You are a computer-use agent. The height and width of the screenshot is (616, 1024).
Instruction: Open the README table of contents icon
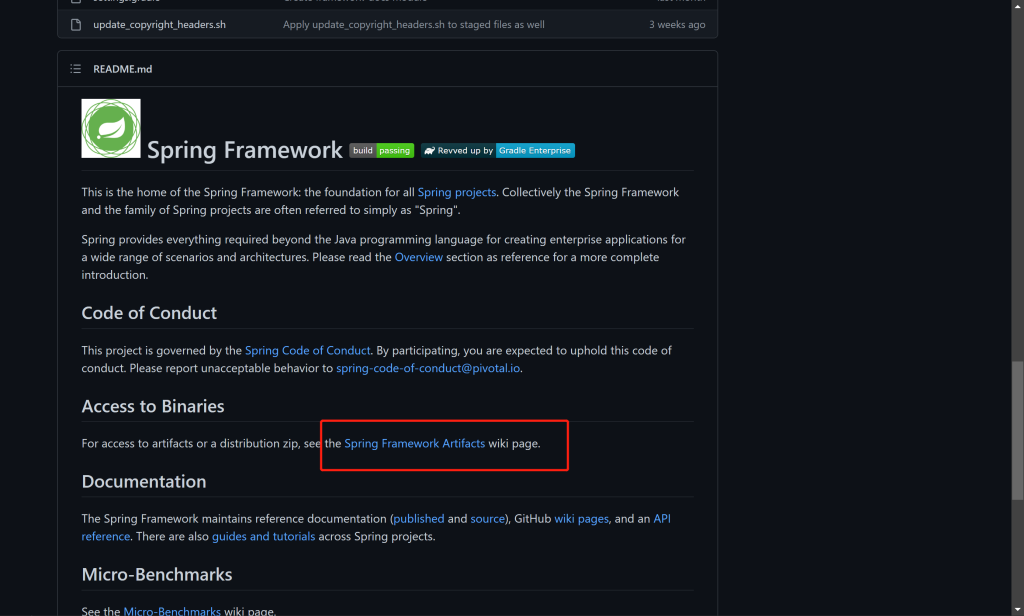click(x=76, y=69)
